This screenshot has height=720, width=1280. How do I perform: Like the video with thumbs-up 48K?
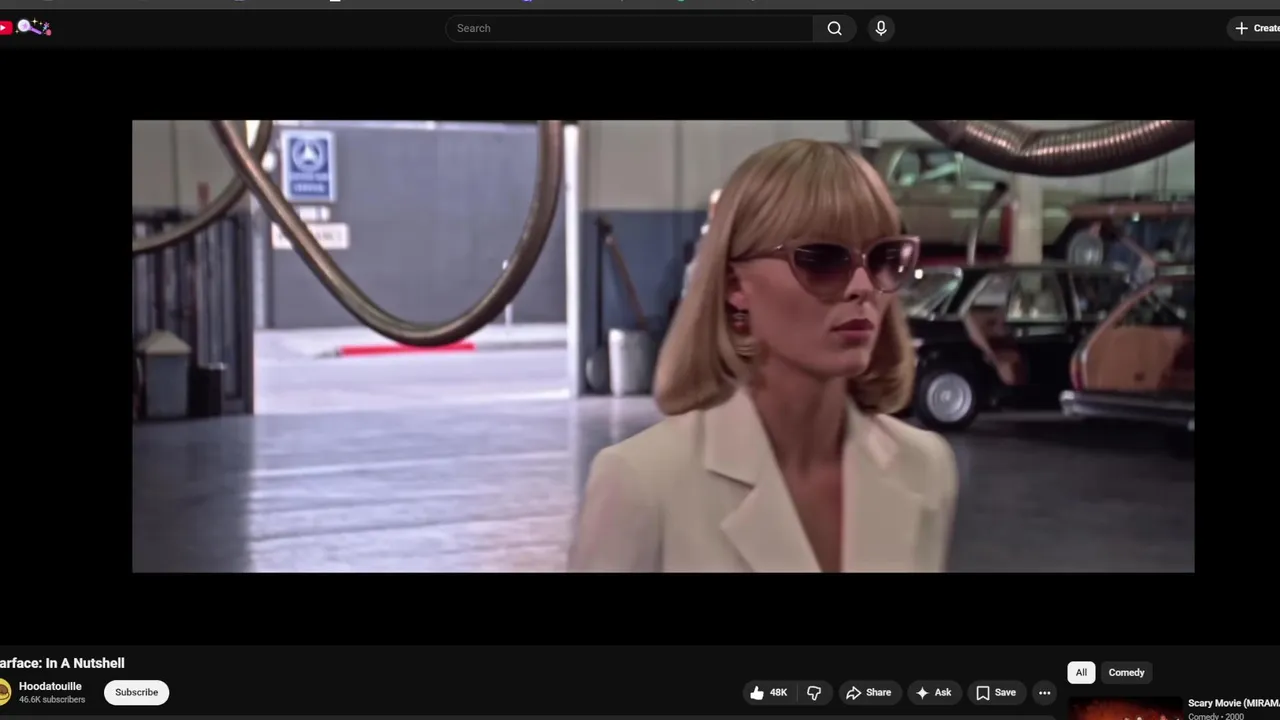click(768, 692)
